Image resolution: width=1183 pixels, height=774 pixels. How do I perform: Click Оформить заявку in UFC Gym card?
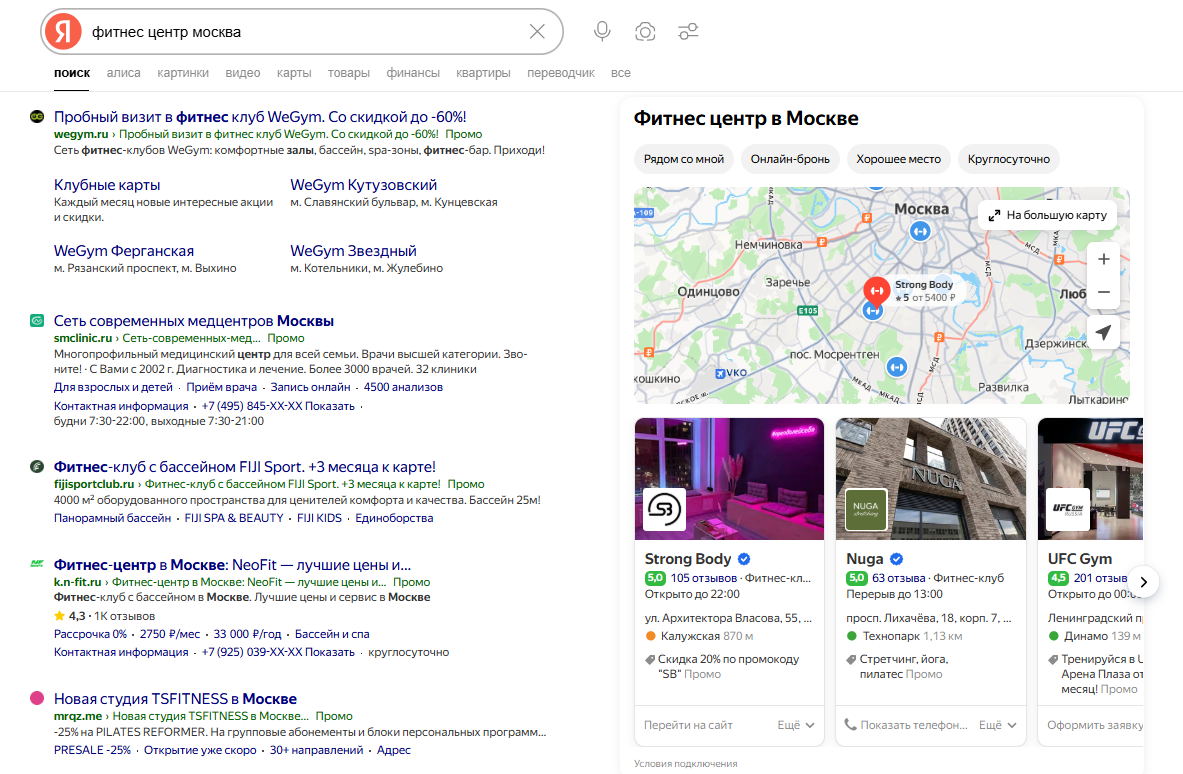(1095, 725)
